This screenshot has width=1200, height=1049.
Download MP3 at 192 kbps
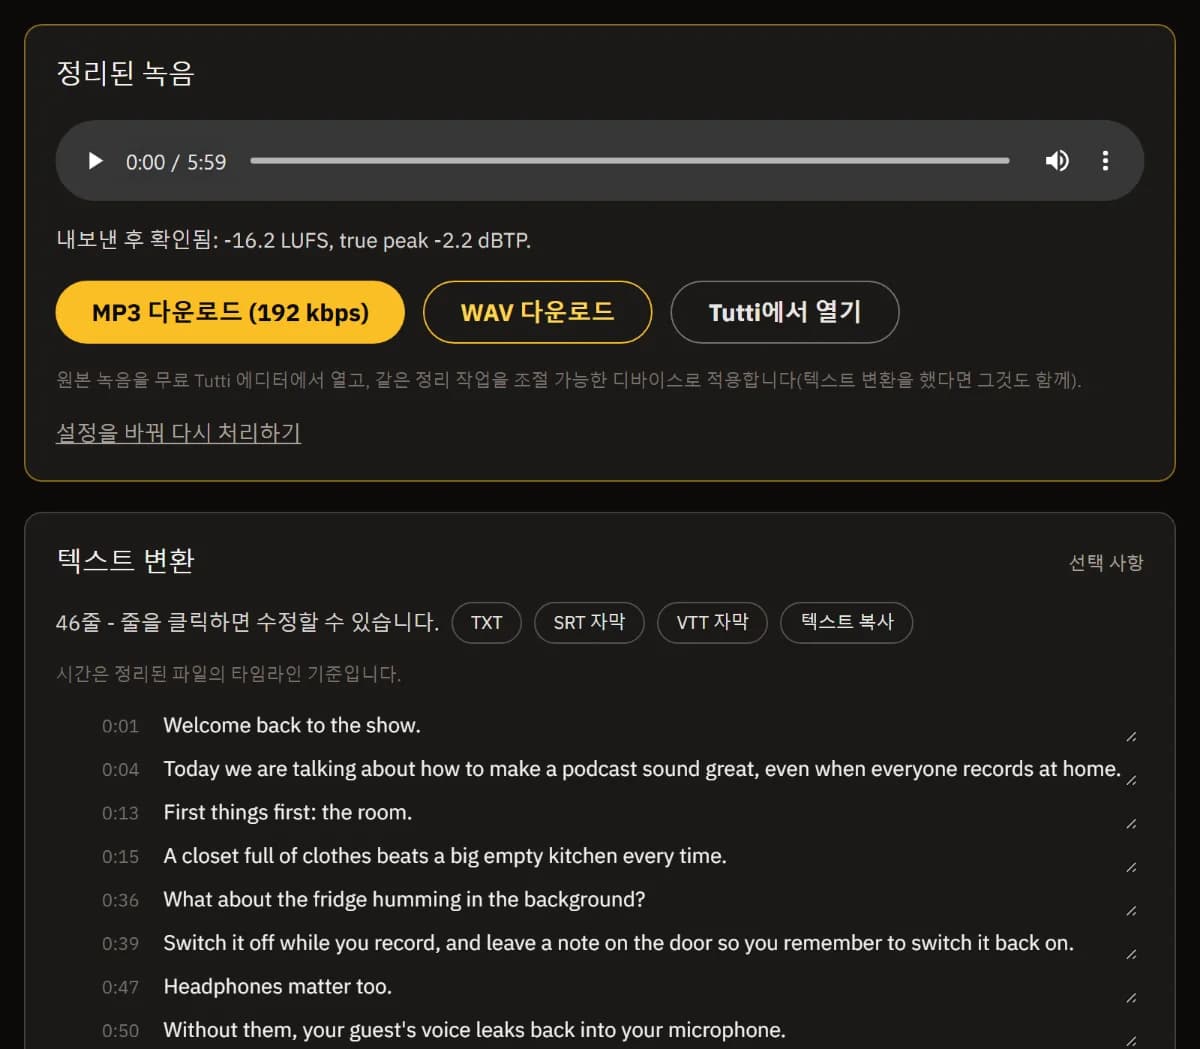tap(230, 312)
